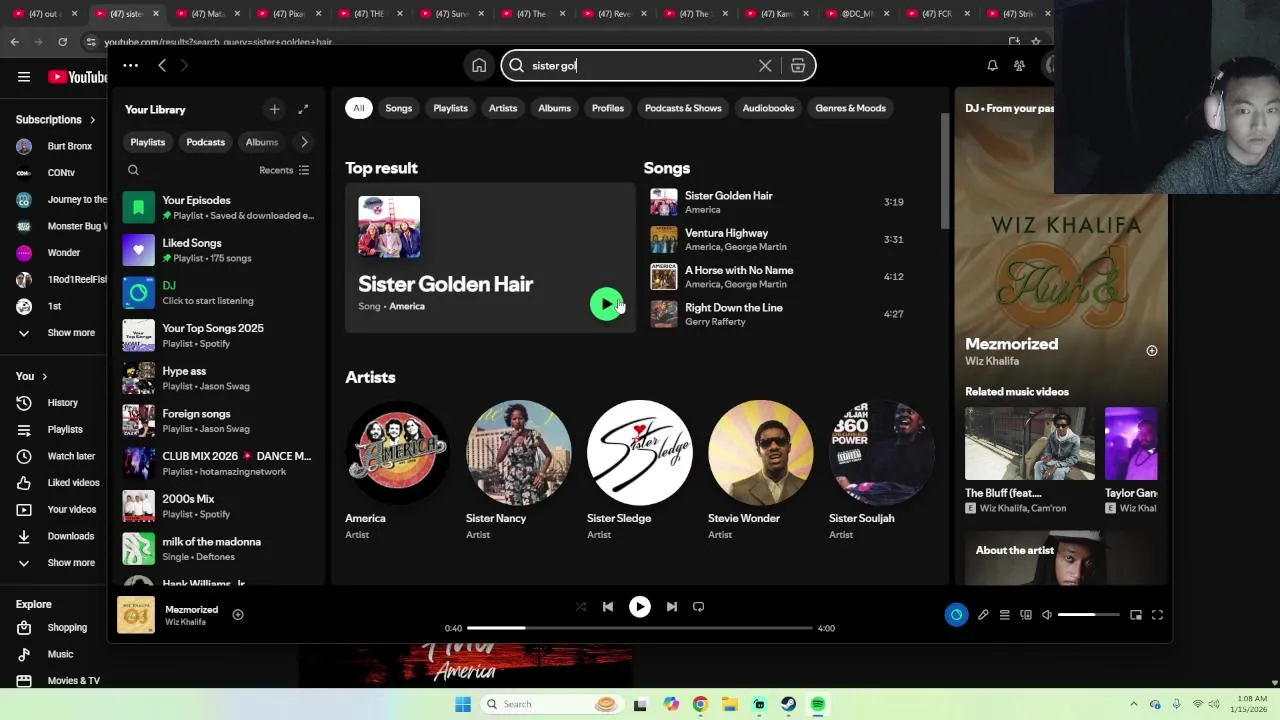Open Spotify notifications bell
This screenshot has height=720, width=1280.
(x=992, y=66)
